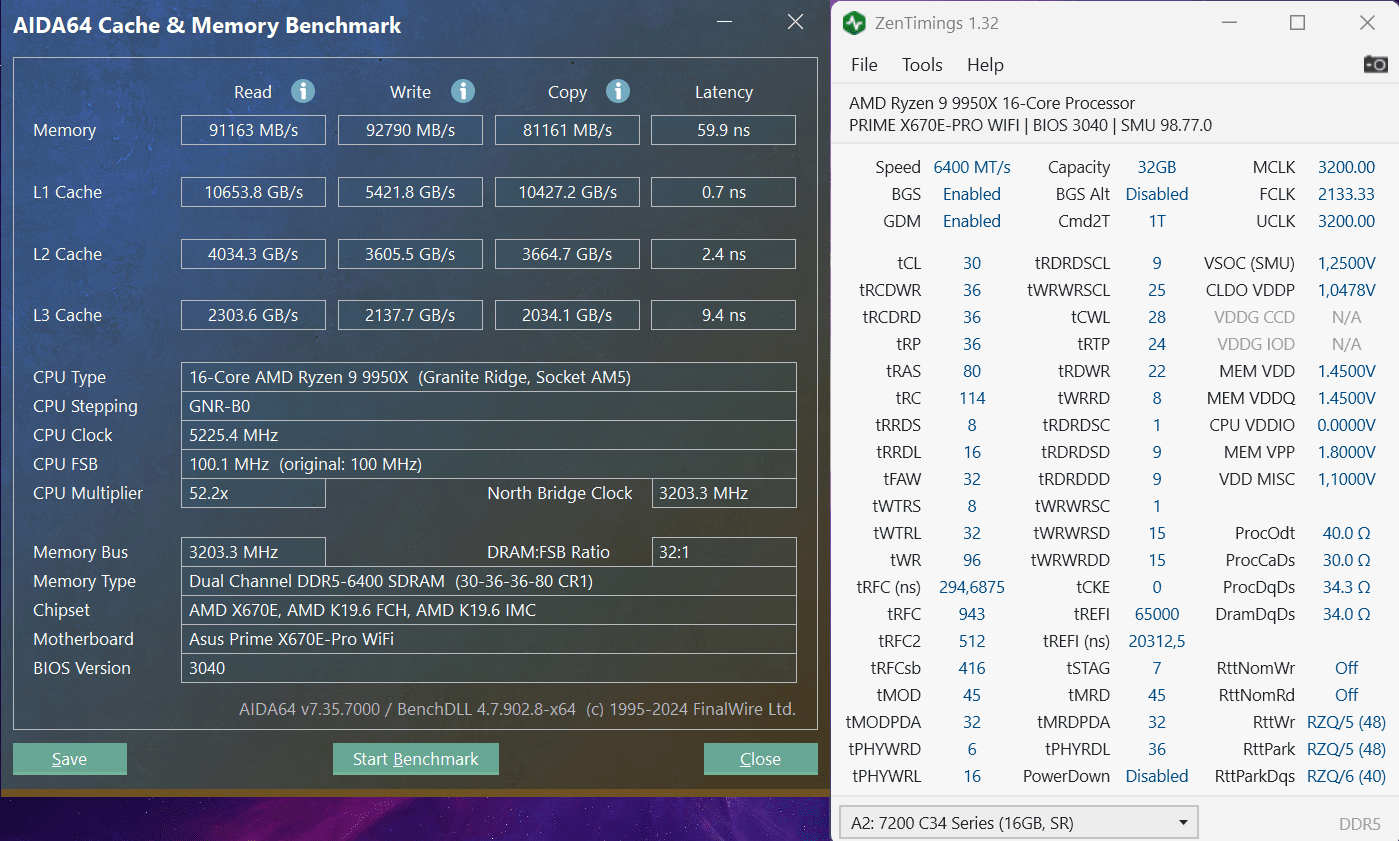Screen dimensions: 1399x841
Task: Click the Chipset field AMD X670E
Action: point(489,610)
